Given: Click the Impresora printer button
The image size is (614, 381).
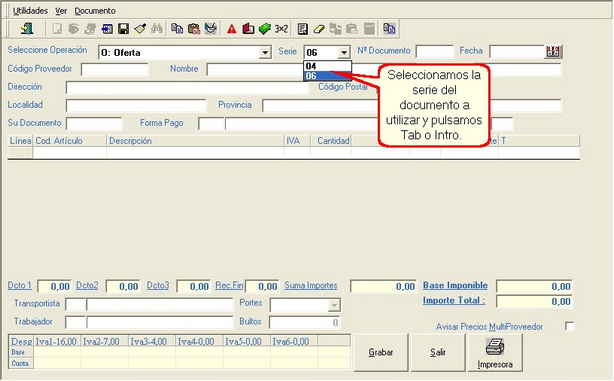Looking at the screenshot, I should pos(495,353).
